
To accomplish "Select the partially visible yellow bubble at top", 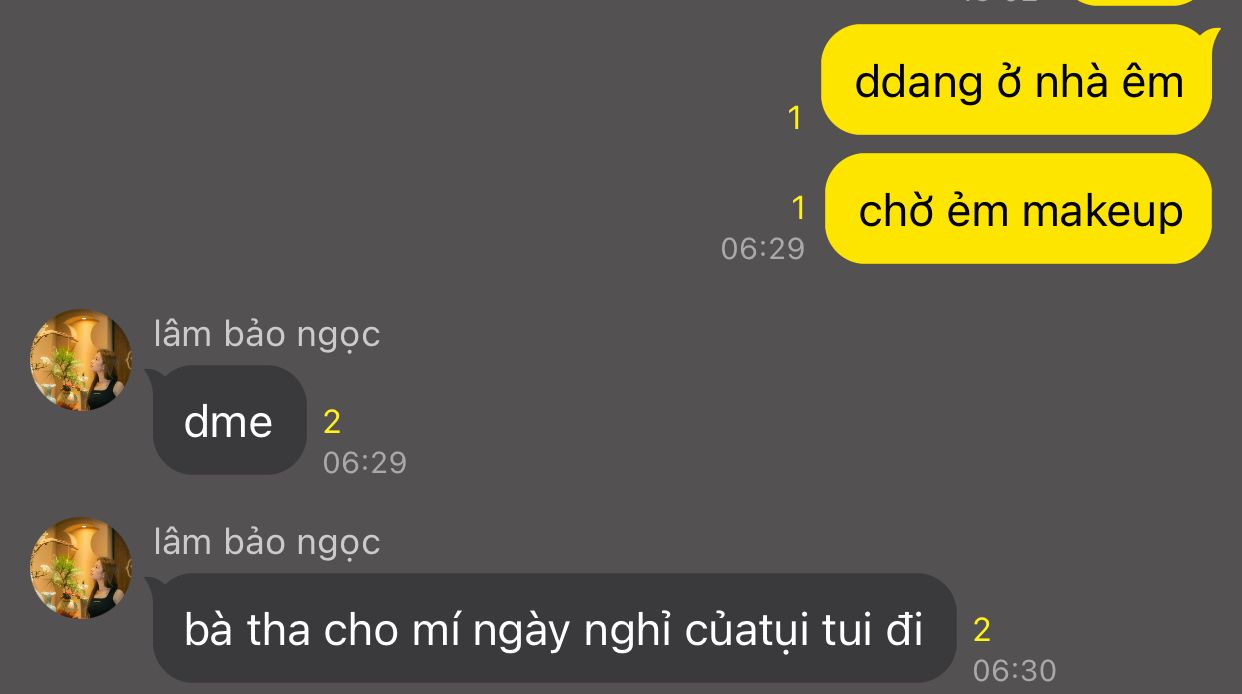I will pyautogui.click(x=1134, y=3).
